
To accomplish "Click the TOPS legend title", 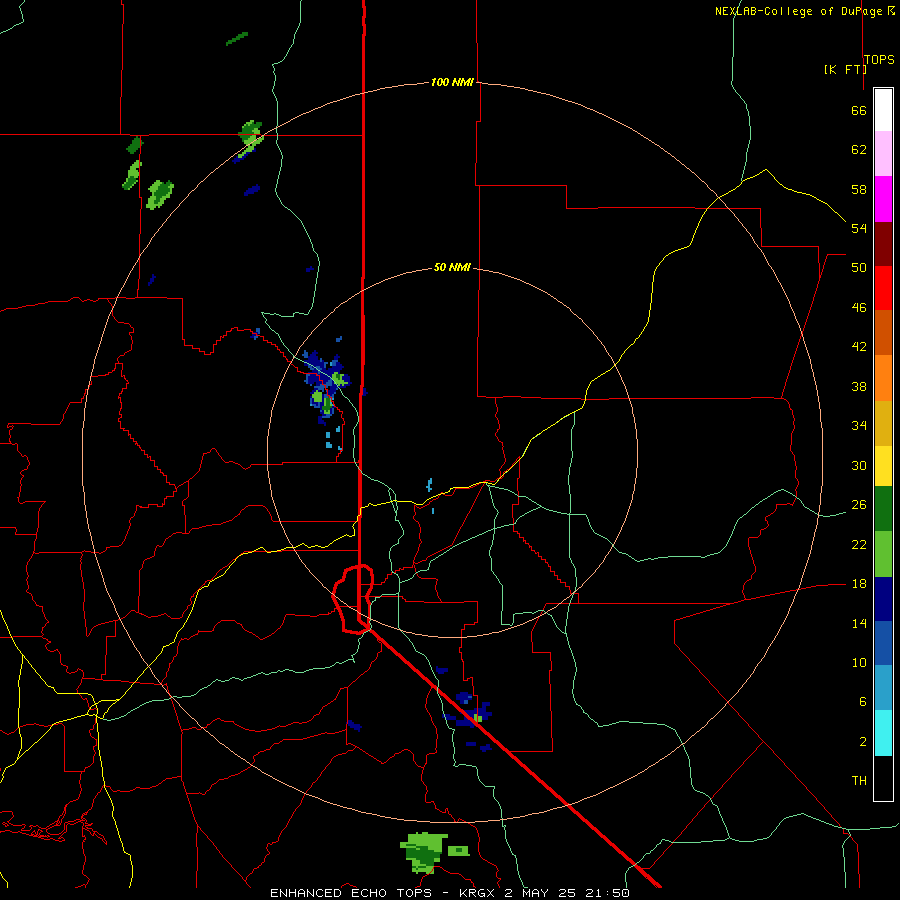I will click(x=879, y=59).
